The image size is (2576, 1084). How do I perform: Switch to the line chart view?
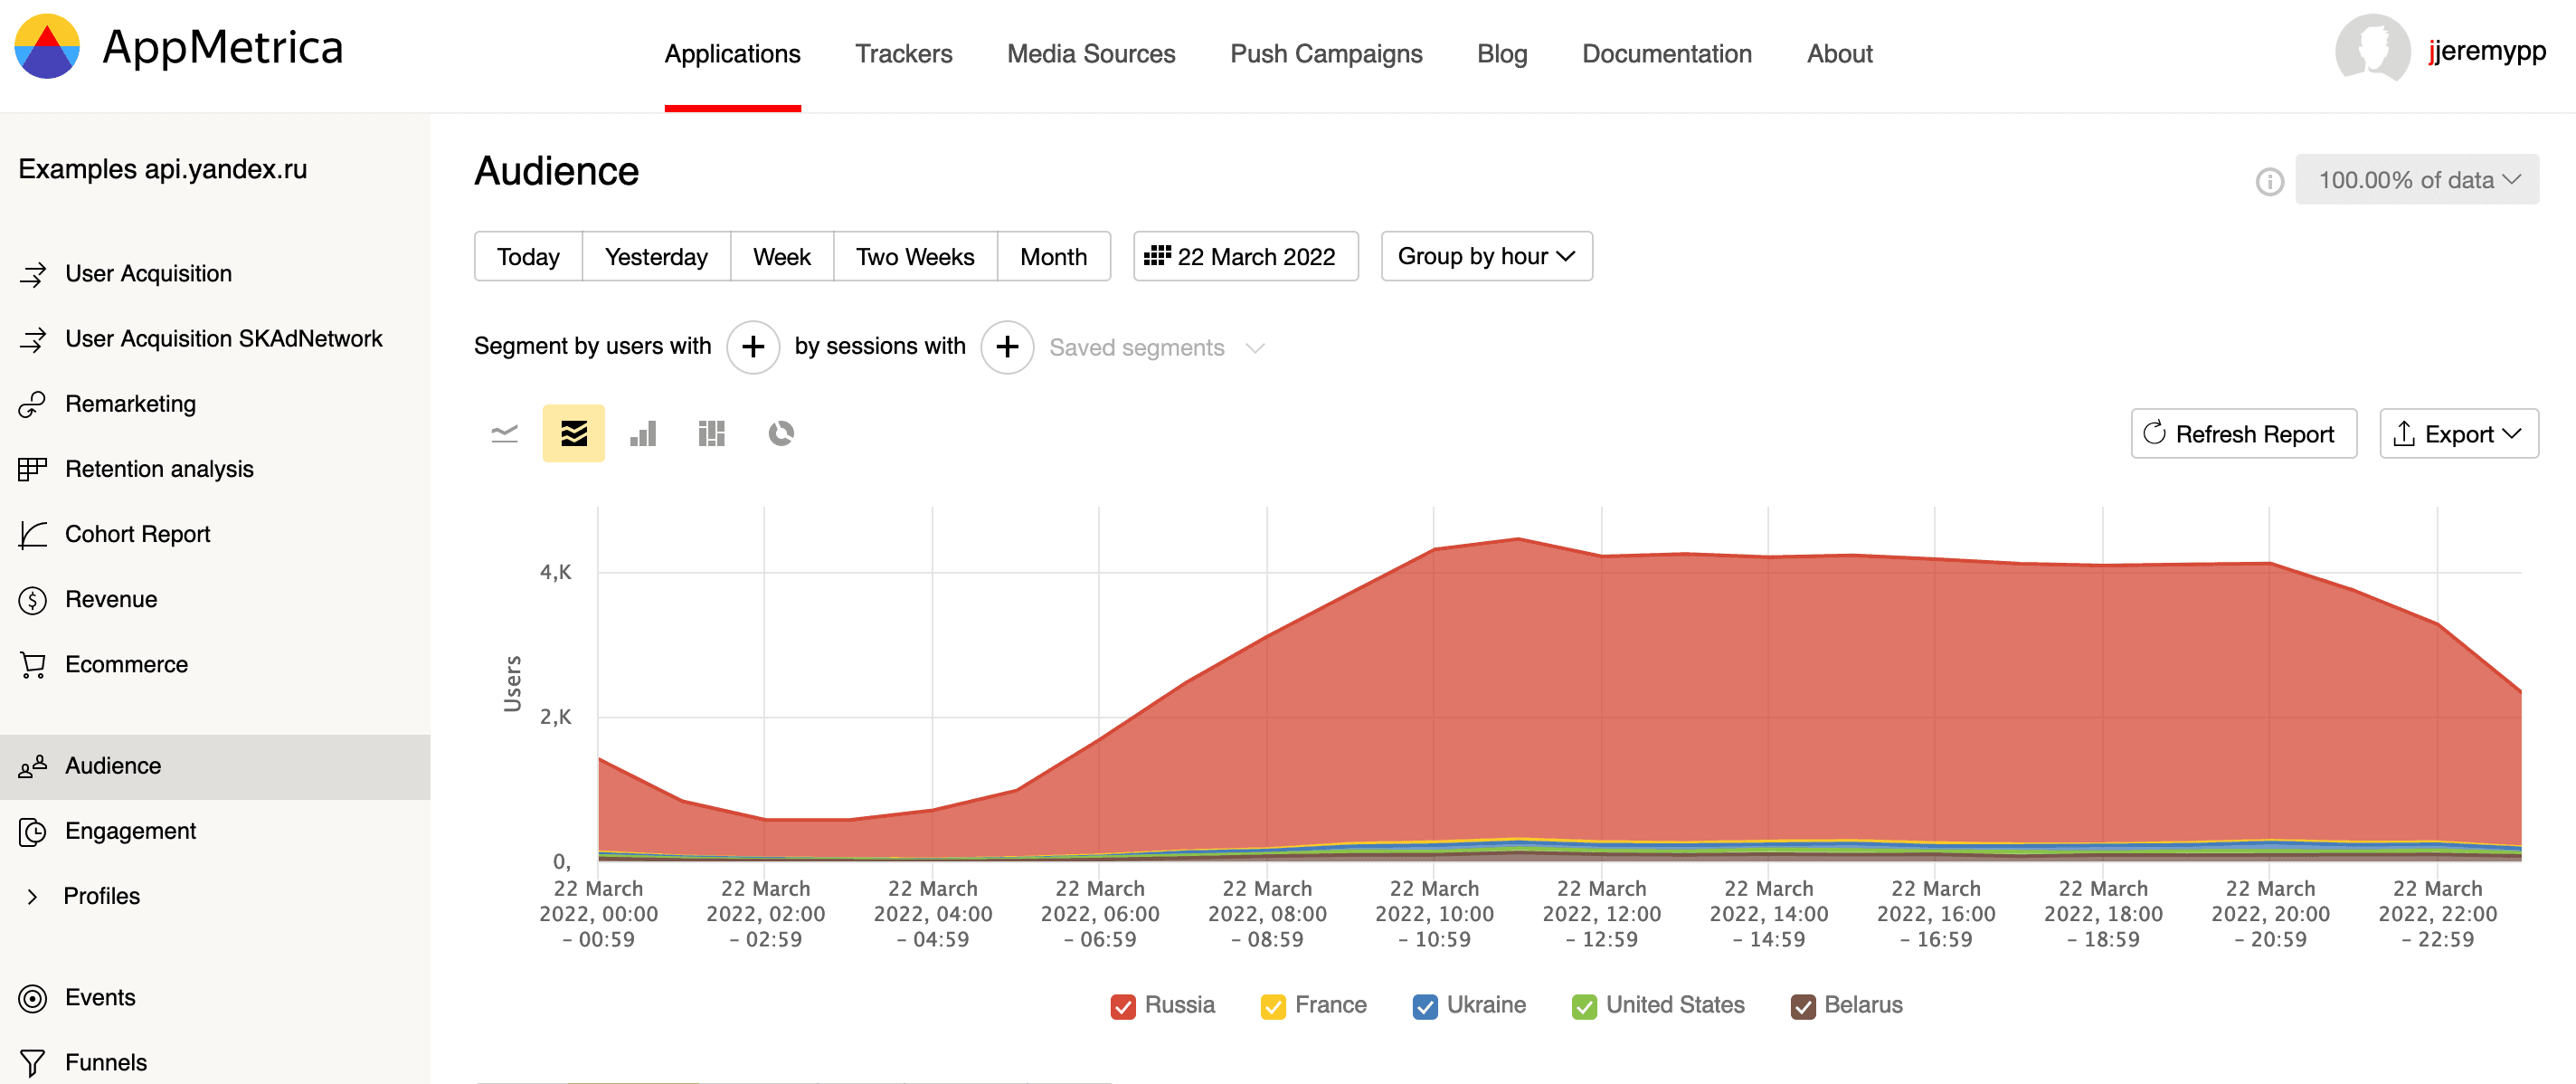click(x=505, y=433)
